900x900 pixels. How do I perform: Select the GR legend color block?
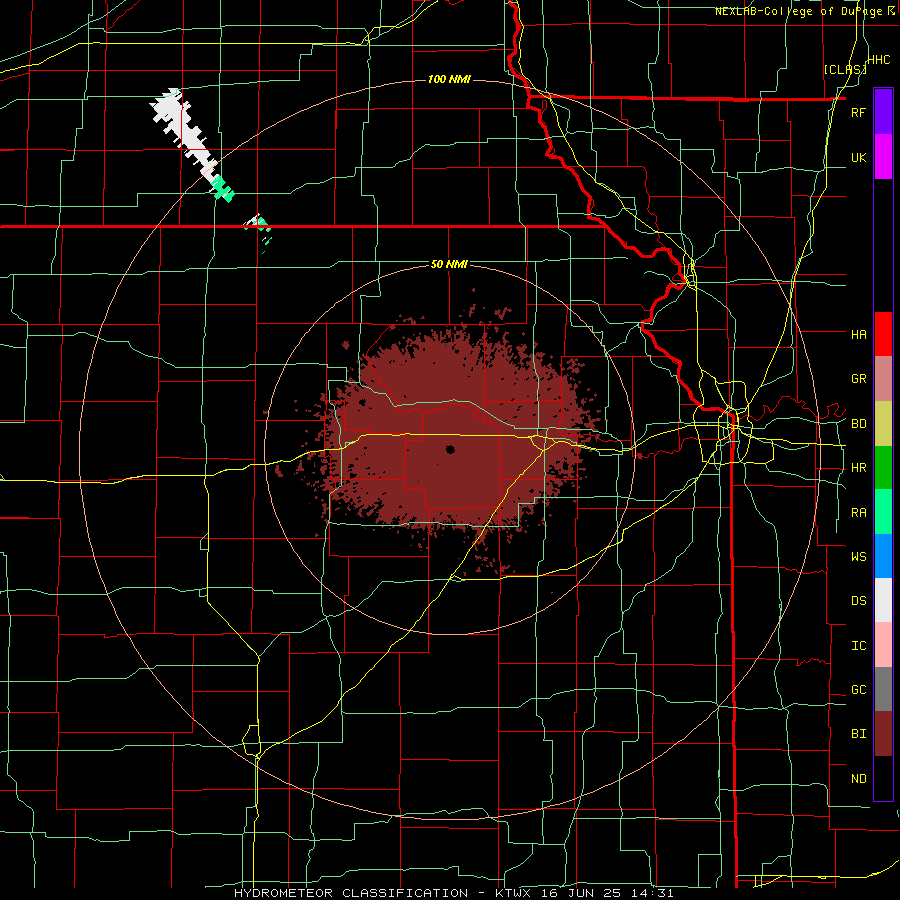click(883, 379)
